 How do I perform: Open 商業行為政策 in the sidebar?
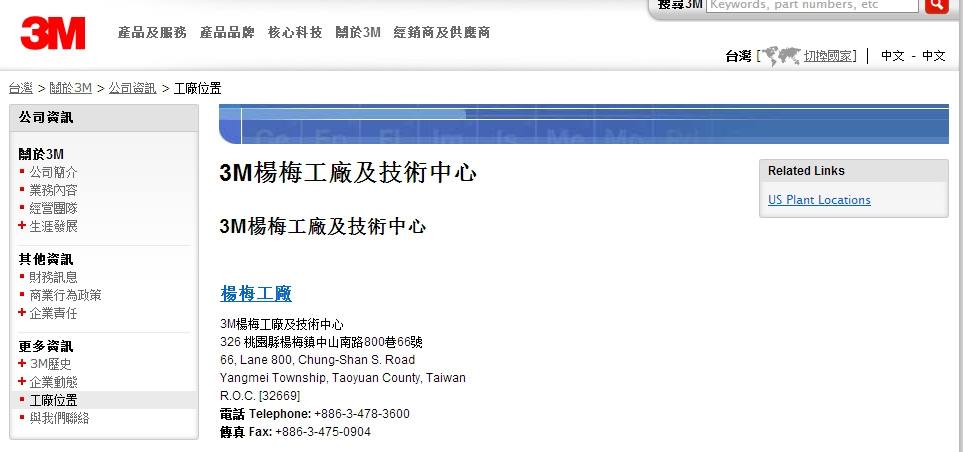coord(66,295)
